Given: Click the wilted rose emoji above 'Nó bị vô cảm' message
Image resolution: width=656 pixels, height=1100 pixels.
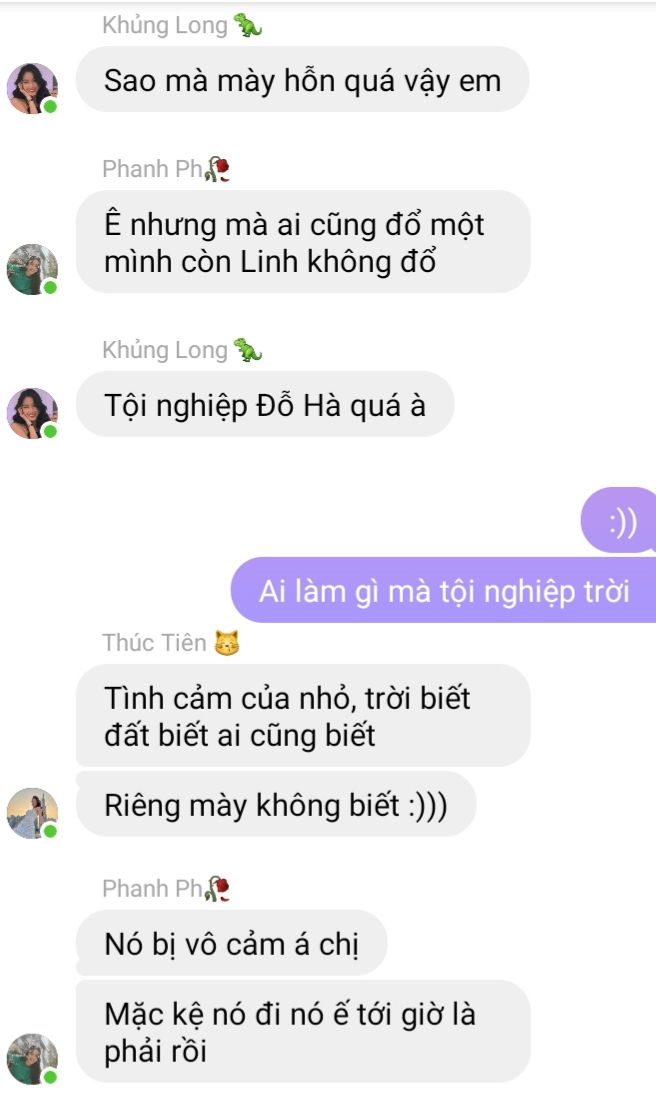Looking at the screenshot, I should coord(218,889).
